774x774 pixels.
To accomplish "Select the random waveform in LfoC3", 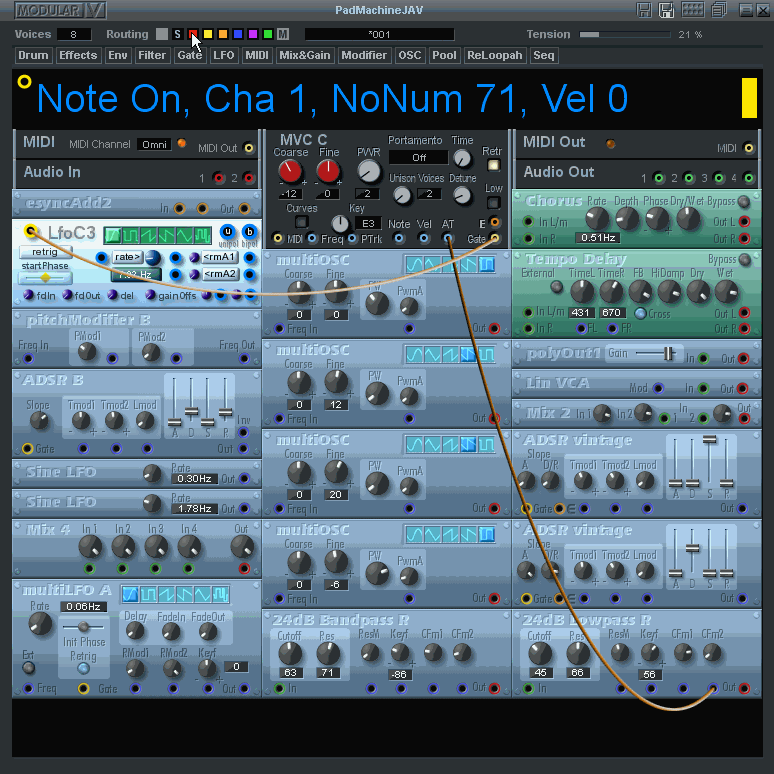I will click(202, 235).
